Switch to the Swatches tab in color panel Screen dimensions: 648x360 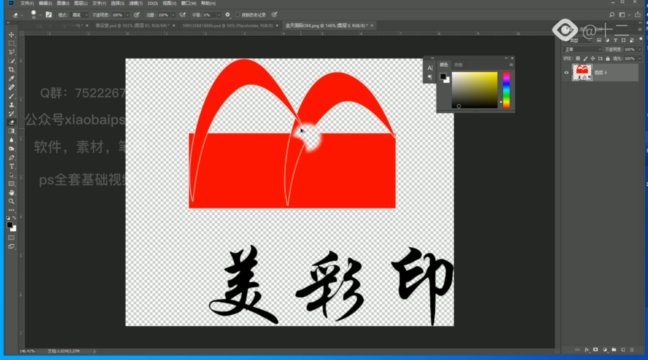point(458,65)
